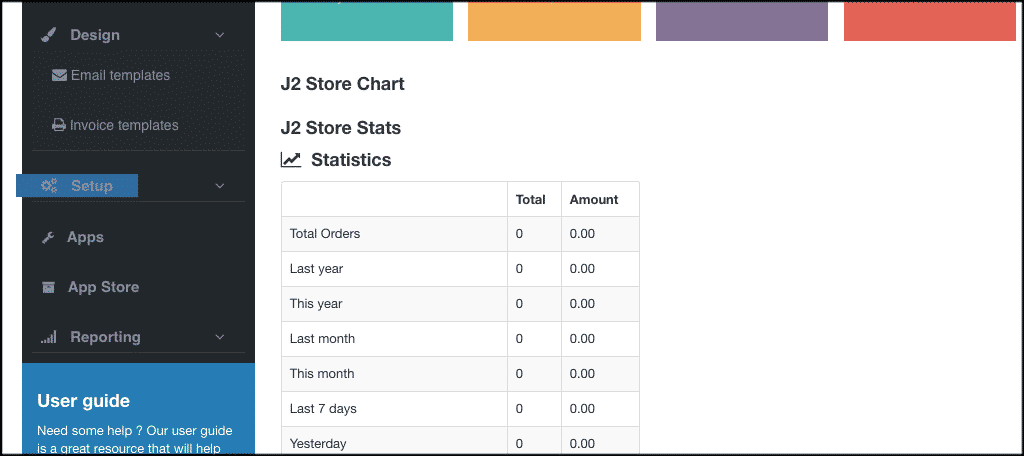Click the User guide heading
This screenshot has height=456, width=1024.
click(84, 400)
